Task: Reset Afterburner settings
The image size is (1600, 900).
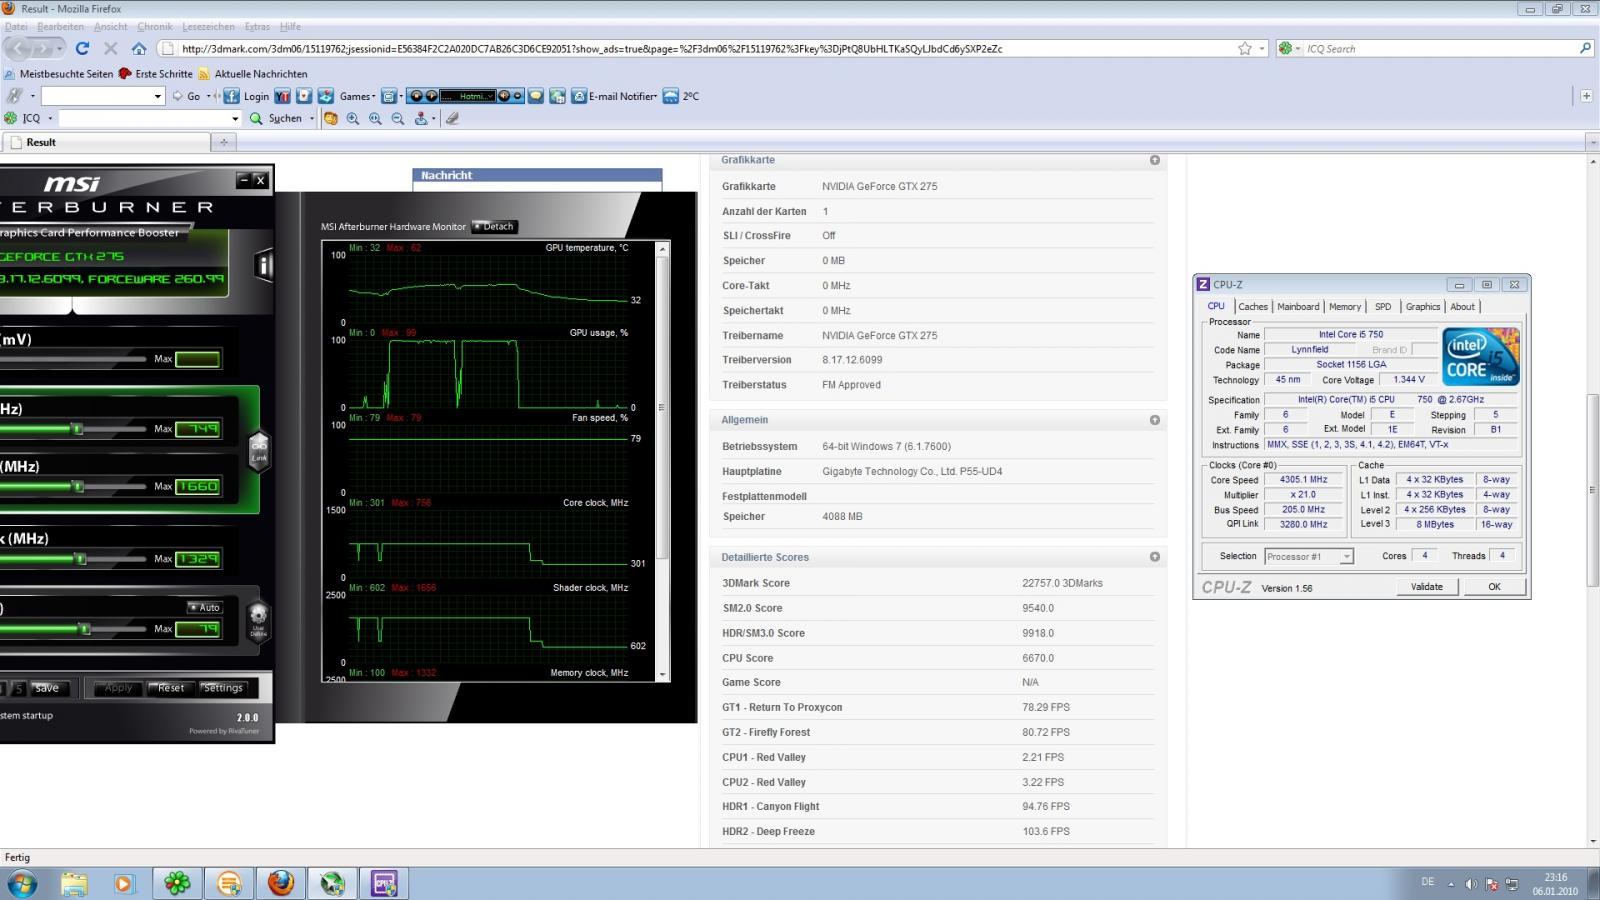Action: [x=171, y=688]
